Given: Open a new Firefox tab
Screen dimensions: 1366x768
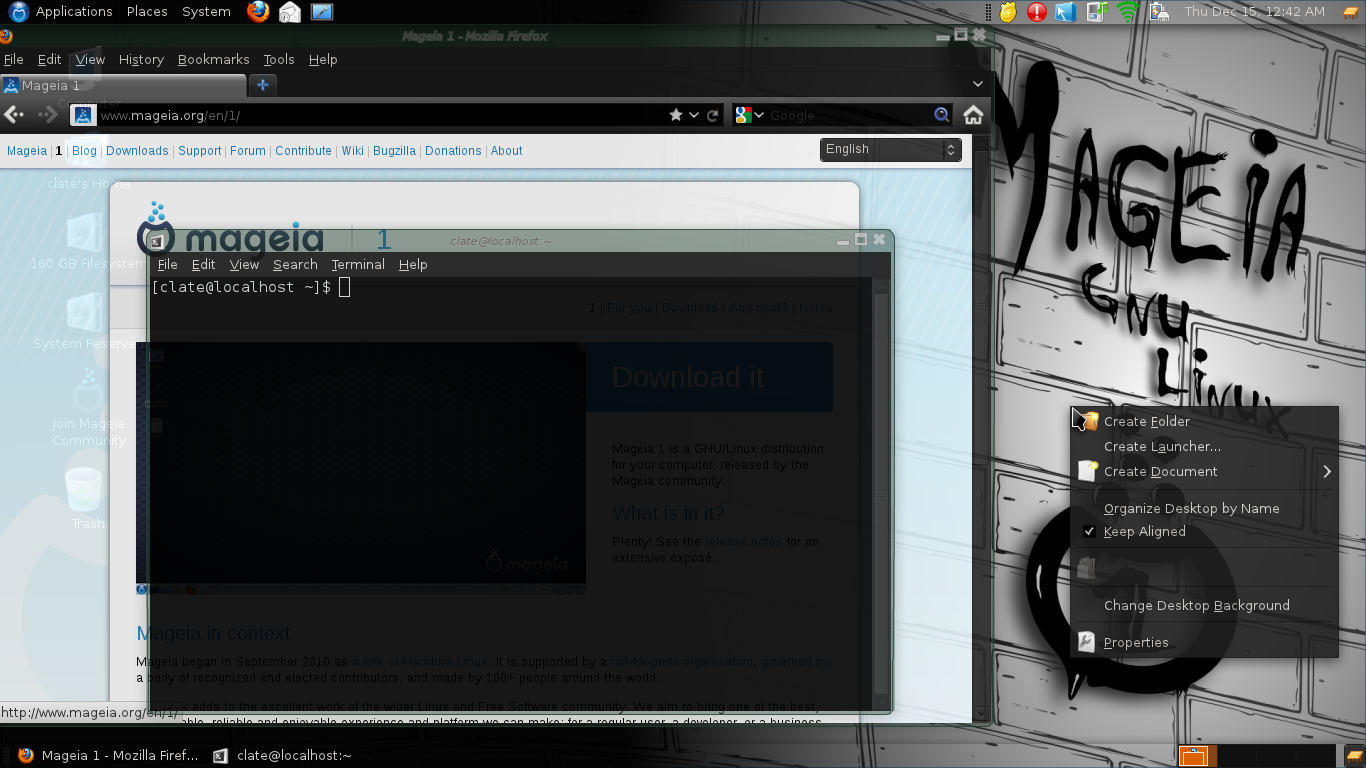Looking at the screenshot, I should click(263, 85).
